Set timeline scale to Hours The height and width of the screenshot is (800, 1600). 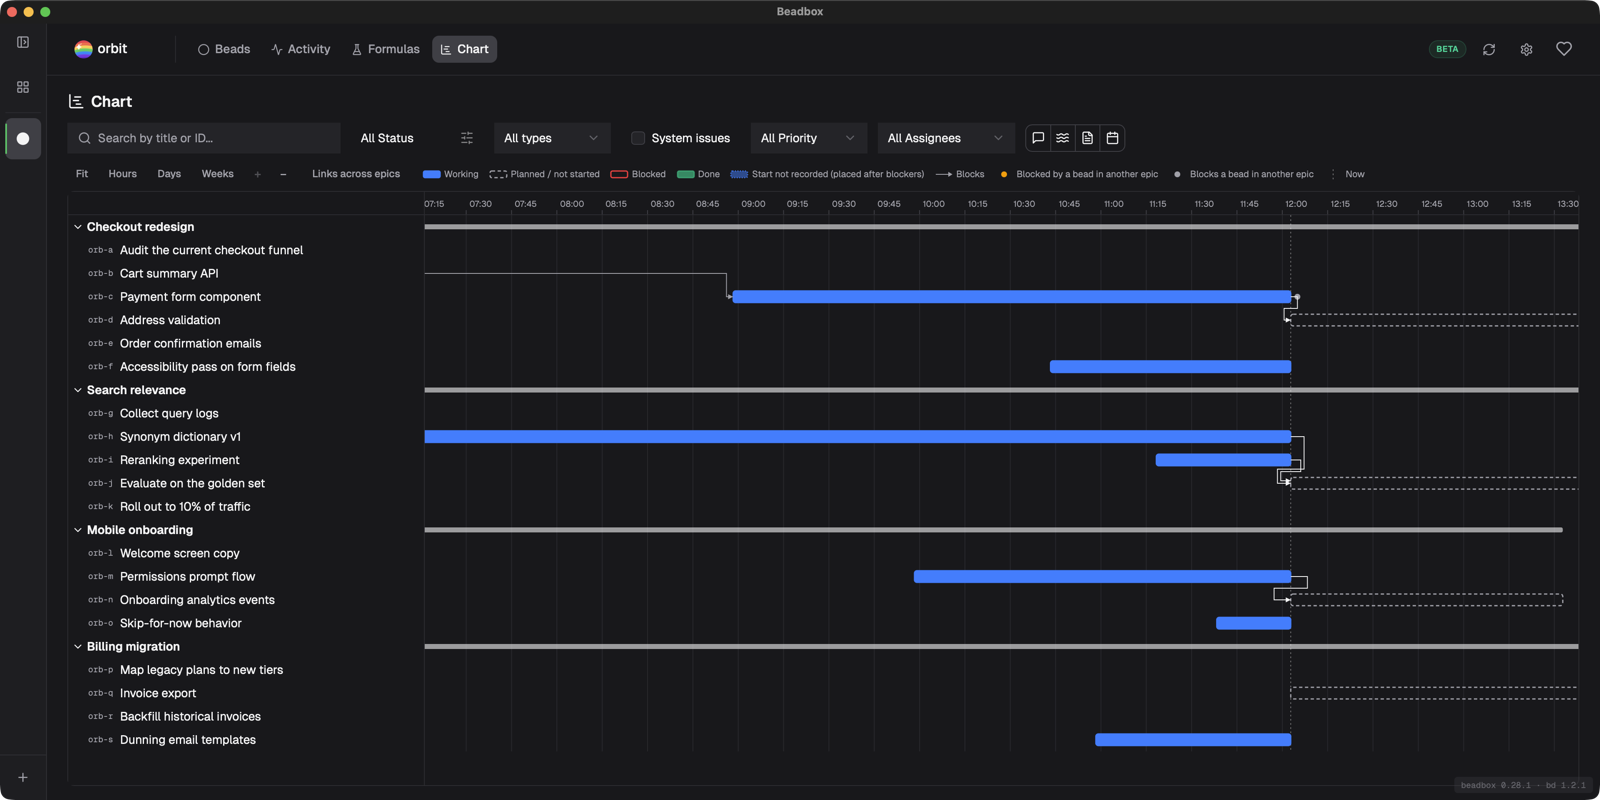coord(123,174)
